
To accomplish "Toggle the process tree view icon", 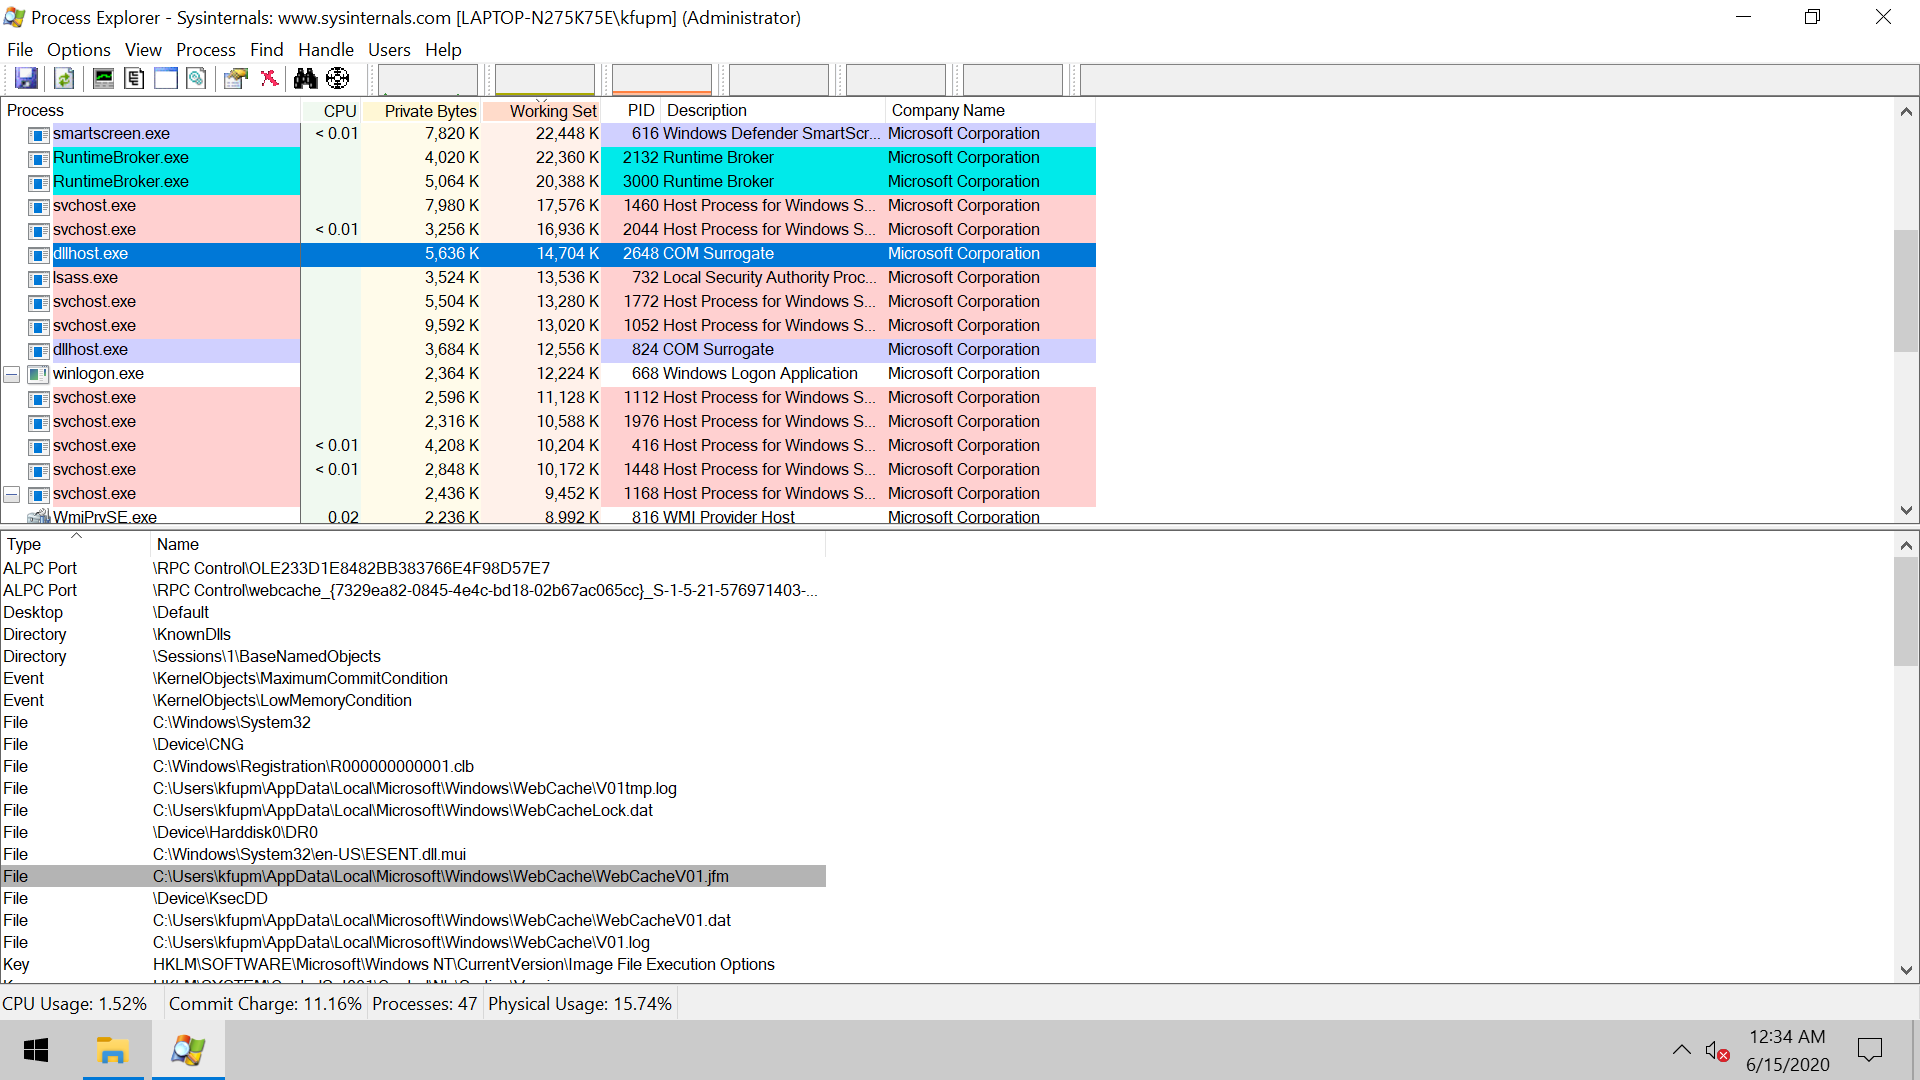I will click(134, 78).
